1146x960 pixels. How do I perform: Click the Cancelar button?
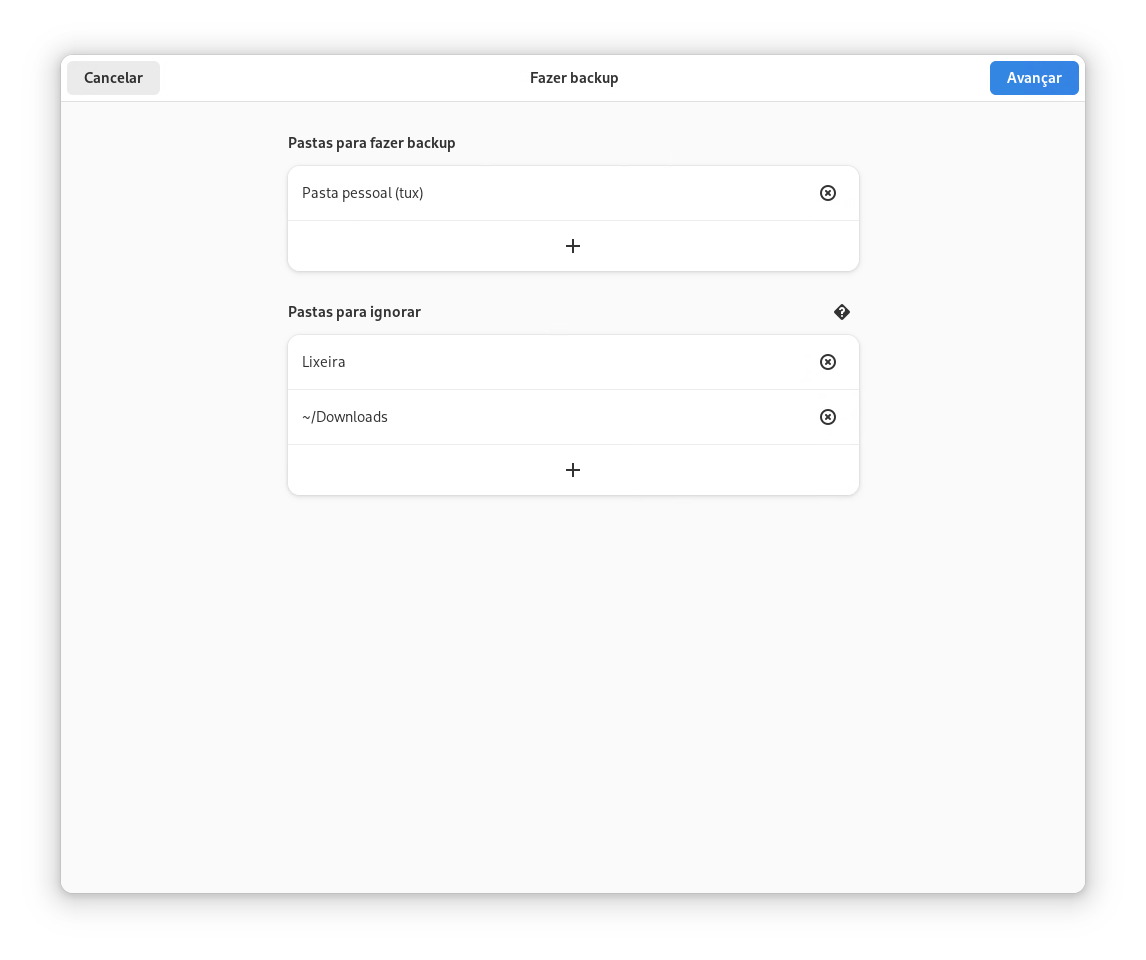[113, 78]
